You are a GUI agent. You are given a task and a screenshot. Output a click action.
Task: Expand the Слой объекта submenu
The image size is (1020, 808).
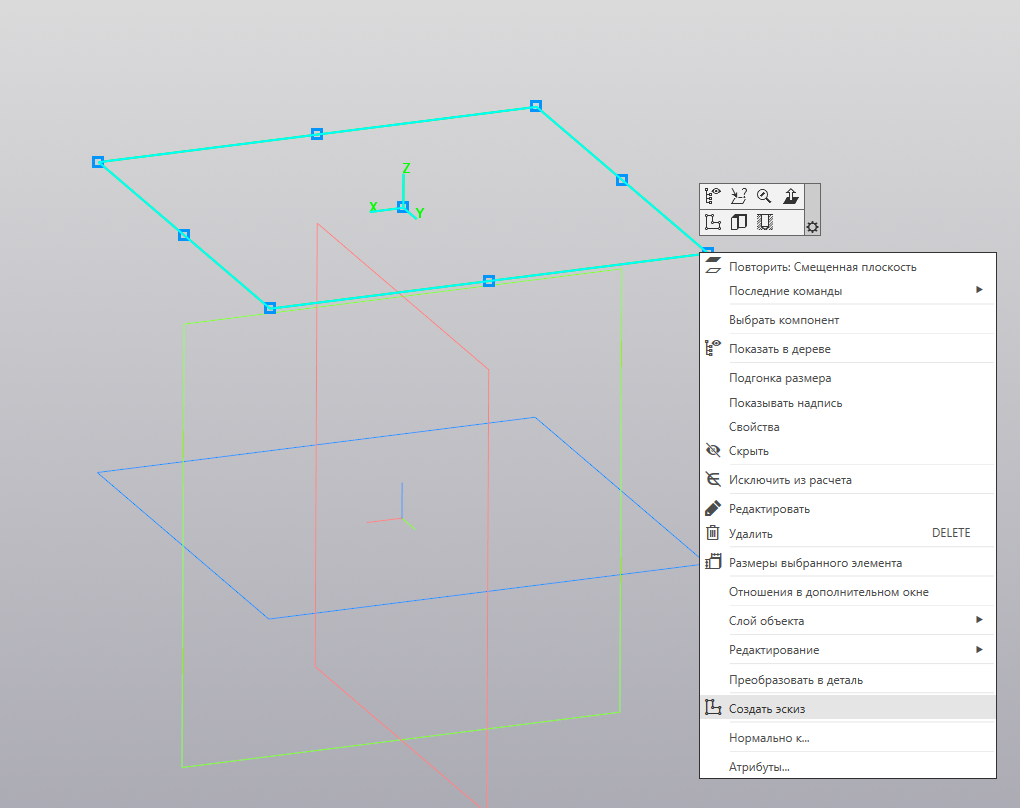click(848, 621)
